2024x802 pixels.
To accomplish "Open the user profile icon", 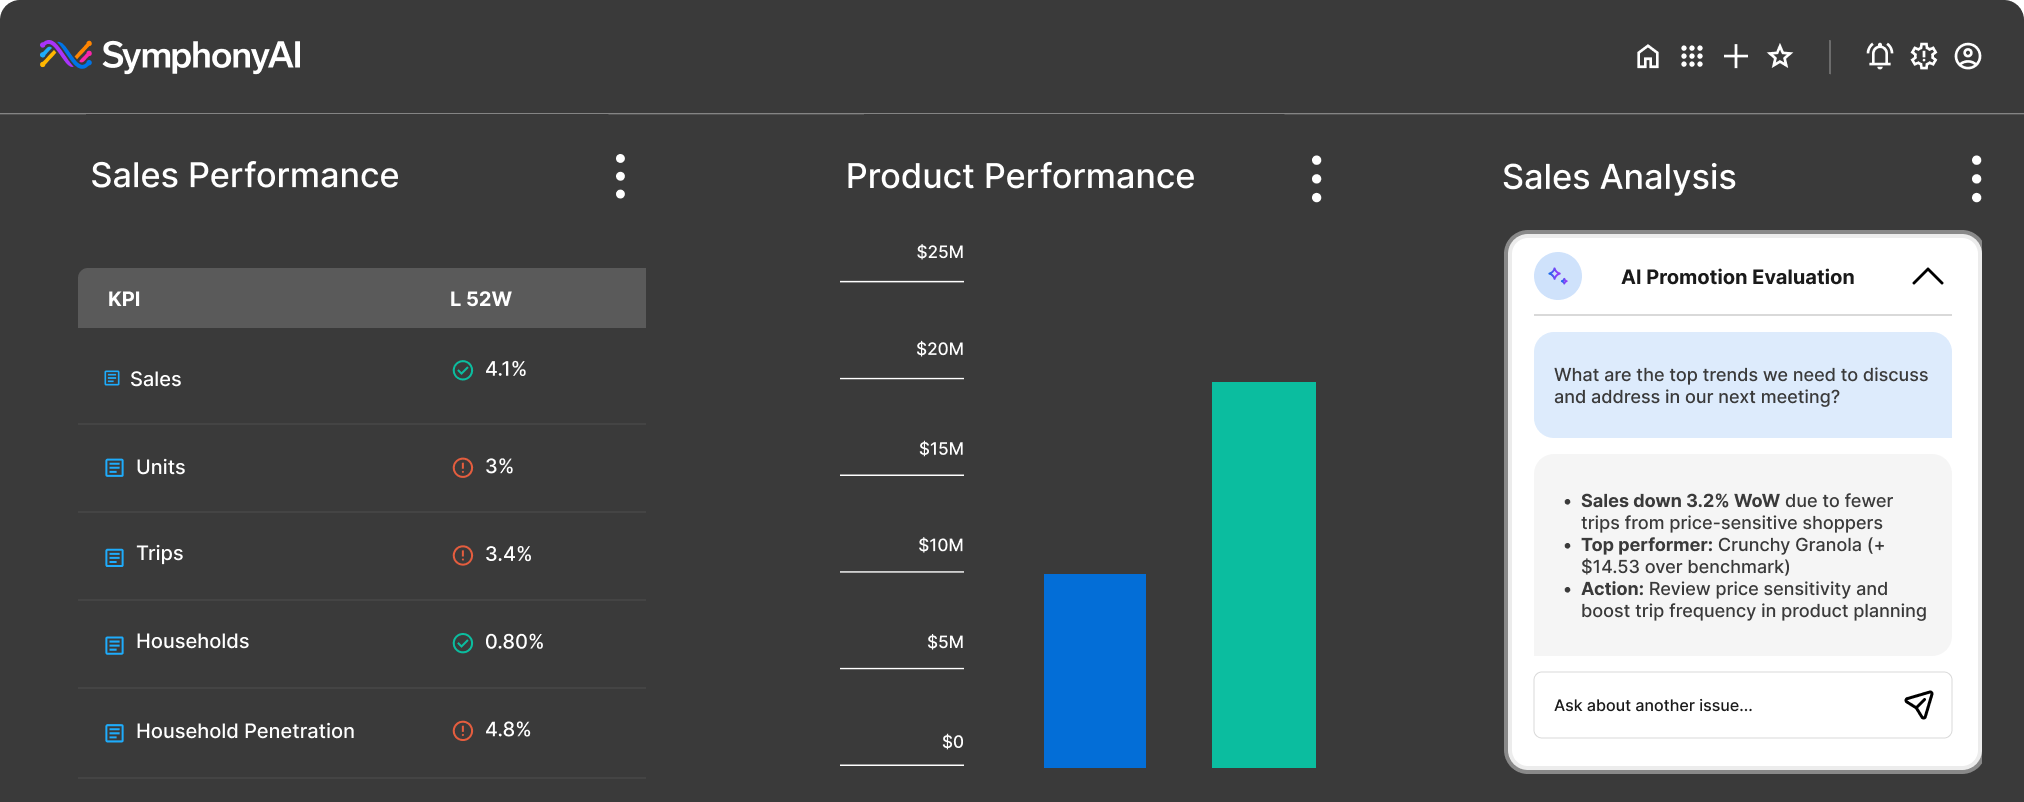I will click(x=1967, y=57).
